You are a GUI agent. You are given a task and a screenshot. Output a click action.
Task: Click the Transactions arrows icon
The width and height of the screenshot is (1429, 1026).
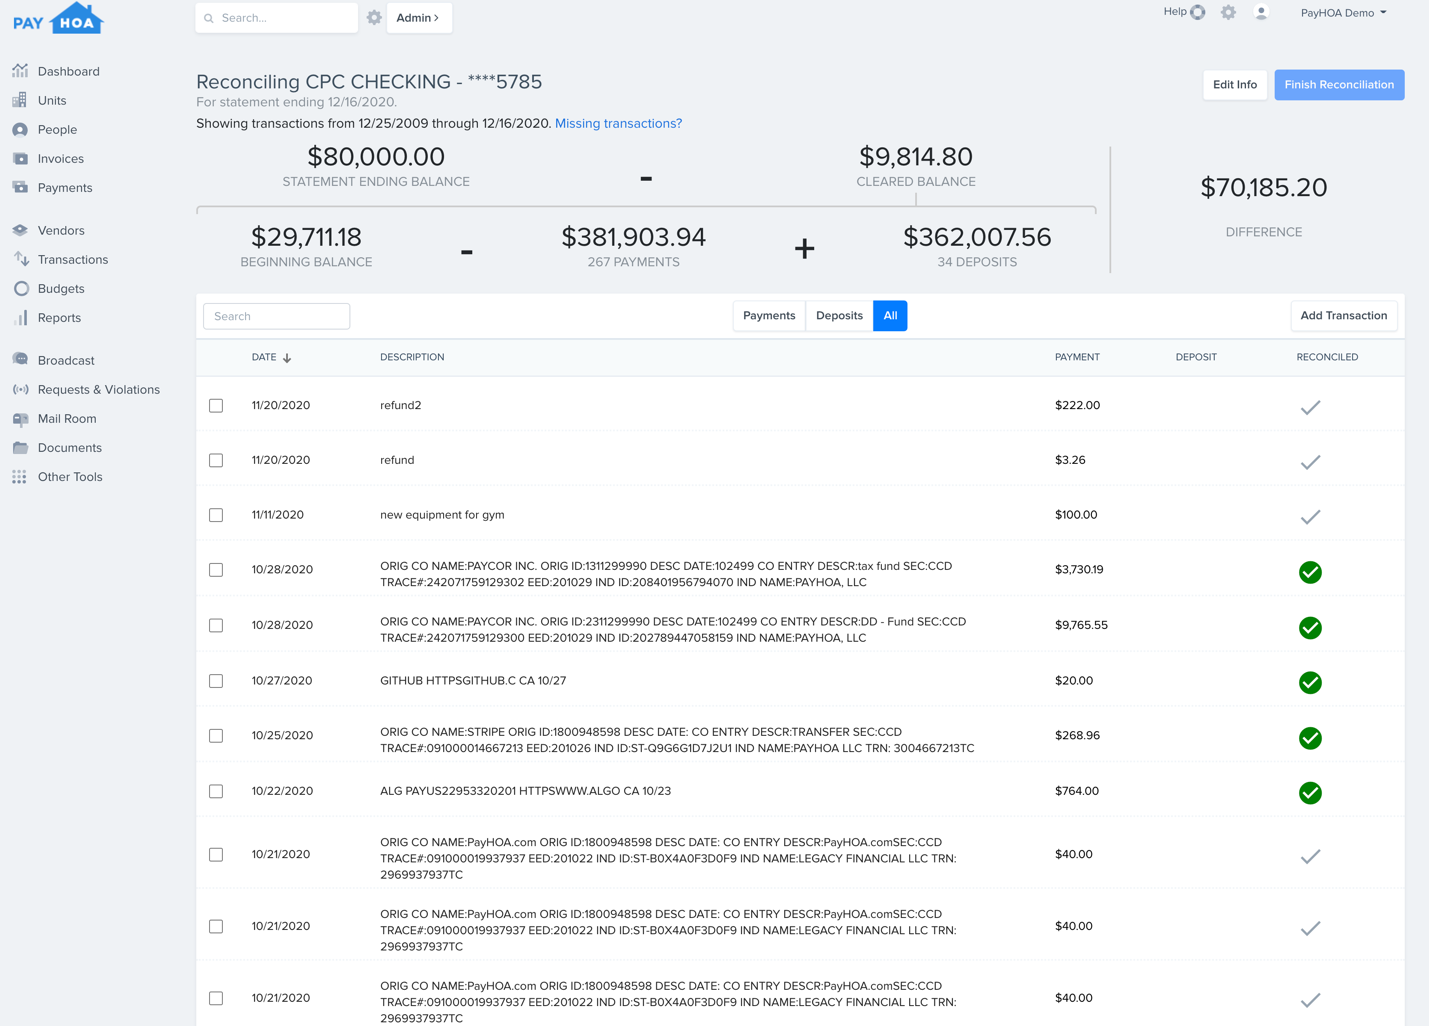tap(20, 259)
